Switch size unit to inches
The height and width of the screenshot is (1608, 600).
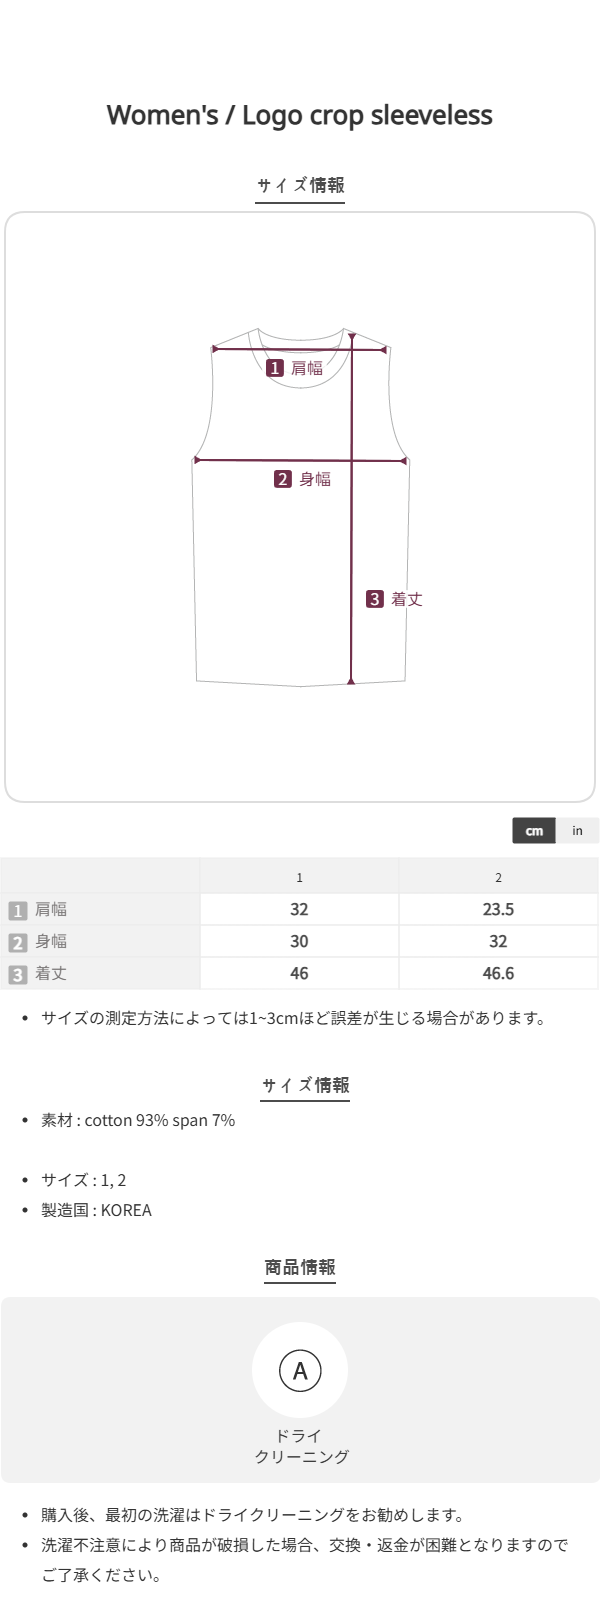click(577, 831)
